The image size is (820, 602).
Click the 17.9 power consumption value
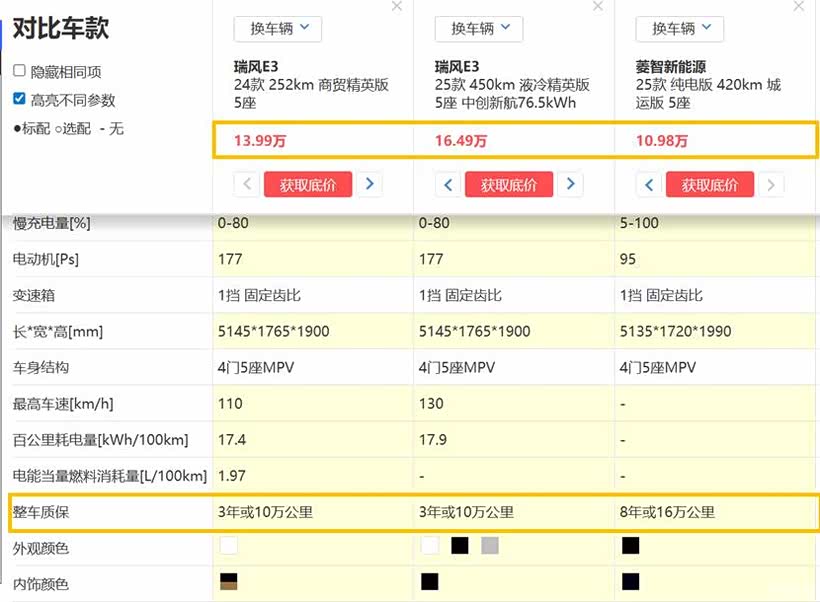432,440
